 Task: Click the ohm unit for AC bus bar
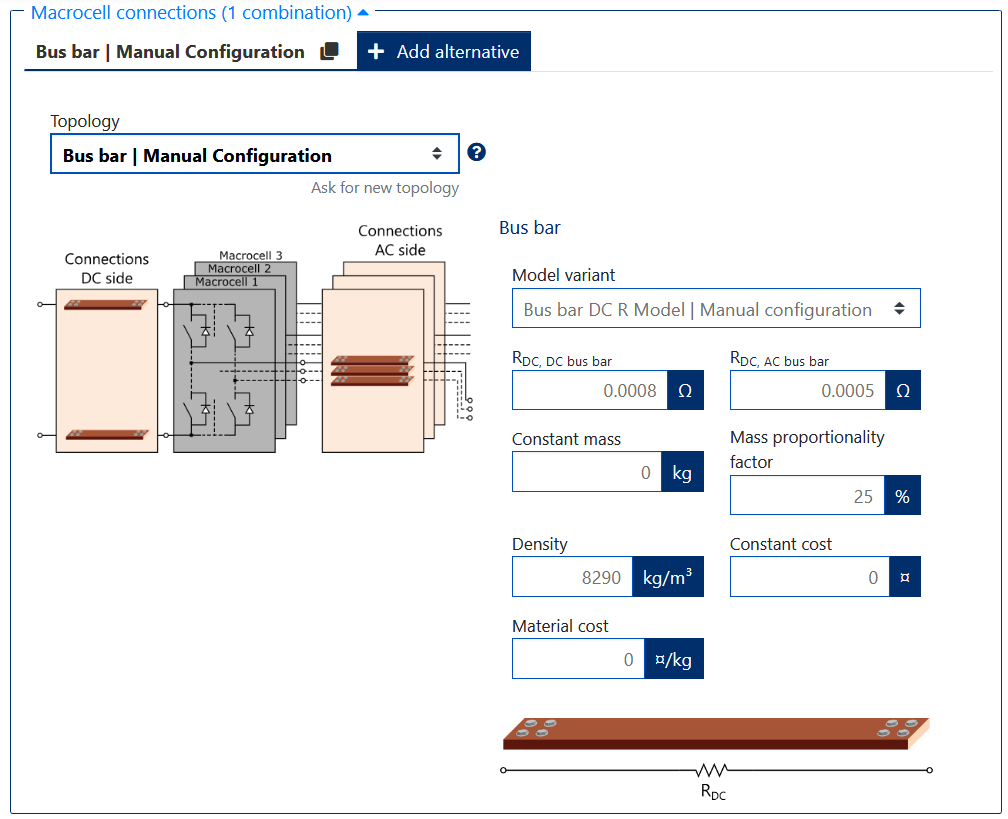click(902, 391)
